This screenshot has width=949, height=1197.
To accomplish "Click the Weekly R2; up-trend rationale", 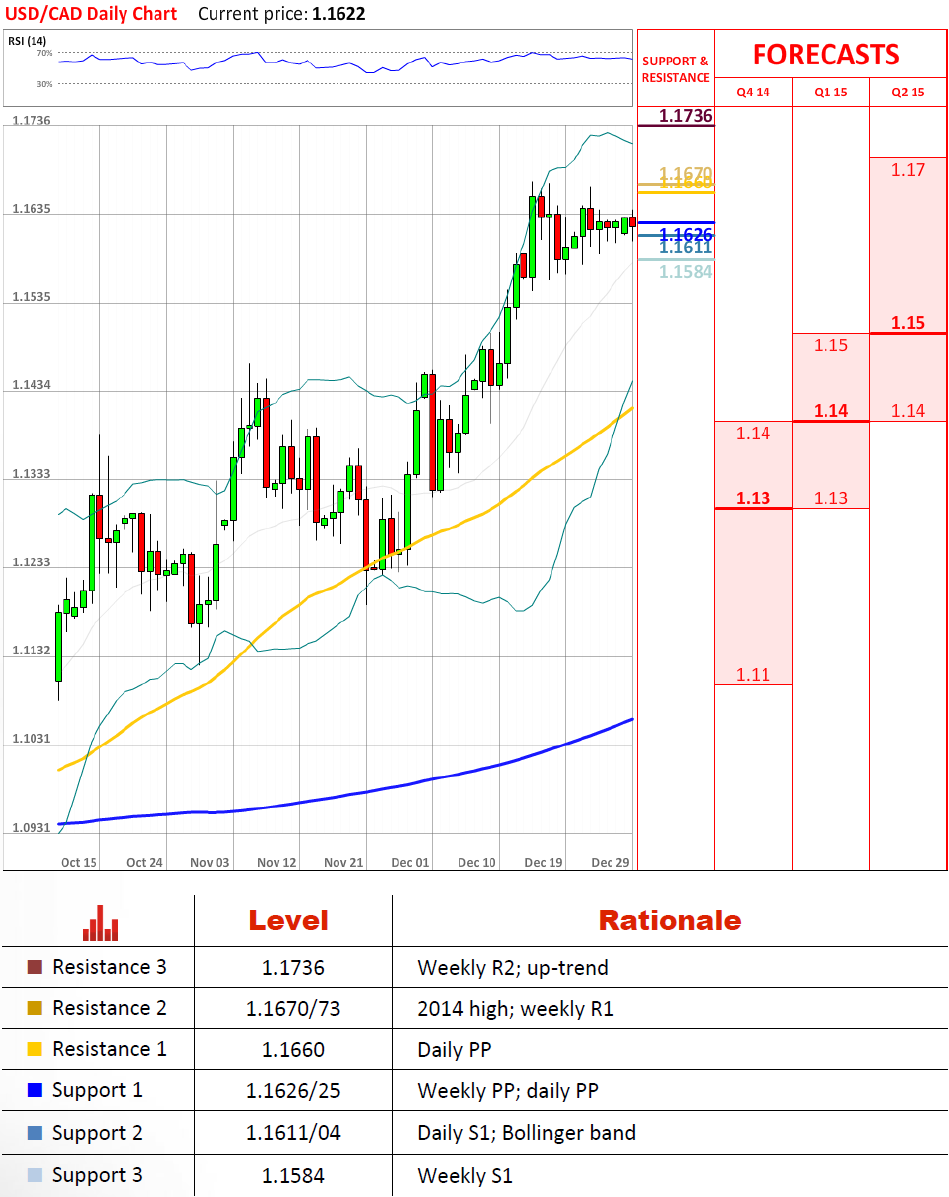I will (x=513, y=968).
